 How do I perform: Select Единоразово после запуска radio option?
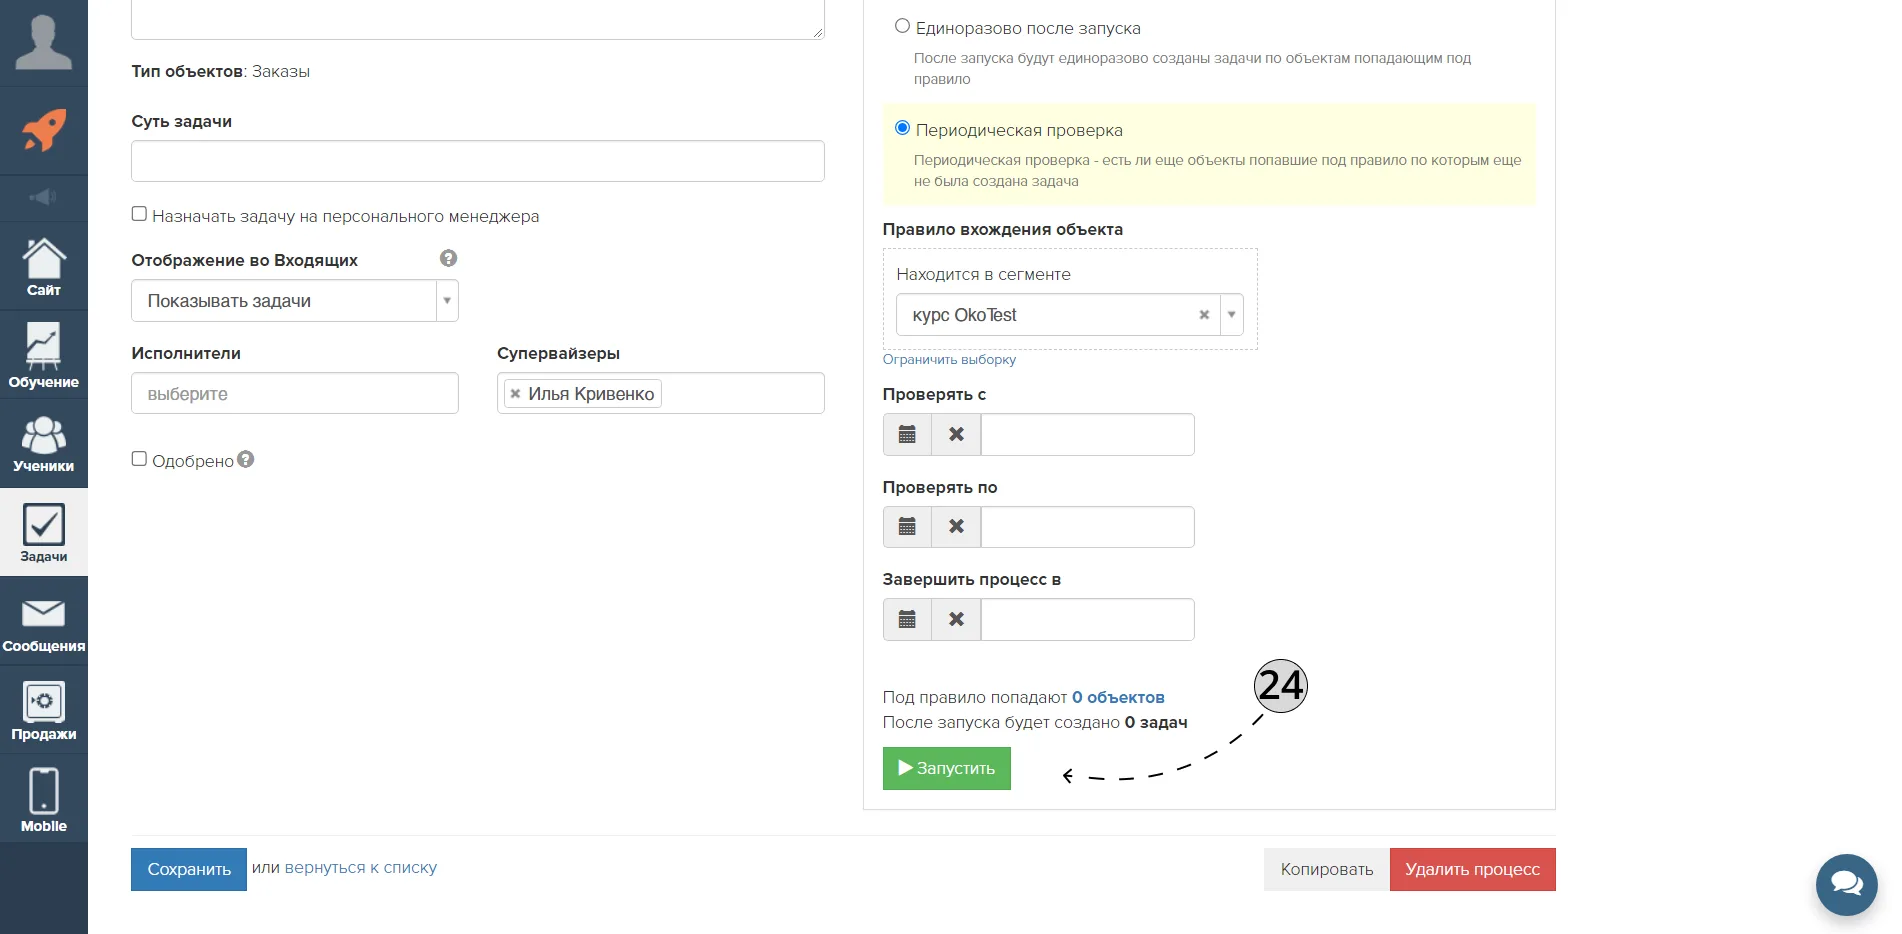(902, 26)
